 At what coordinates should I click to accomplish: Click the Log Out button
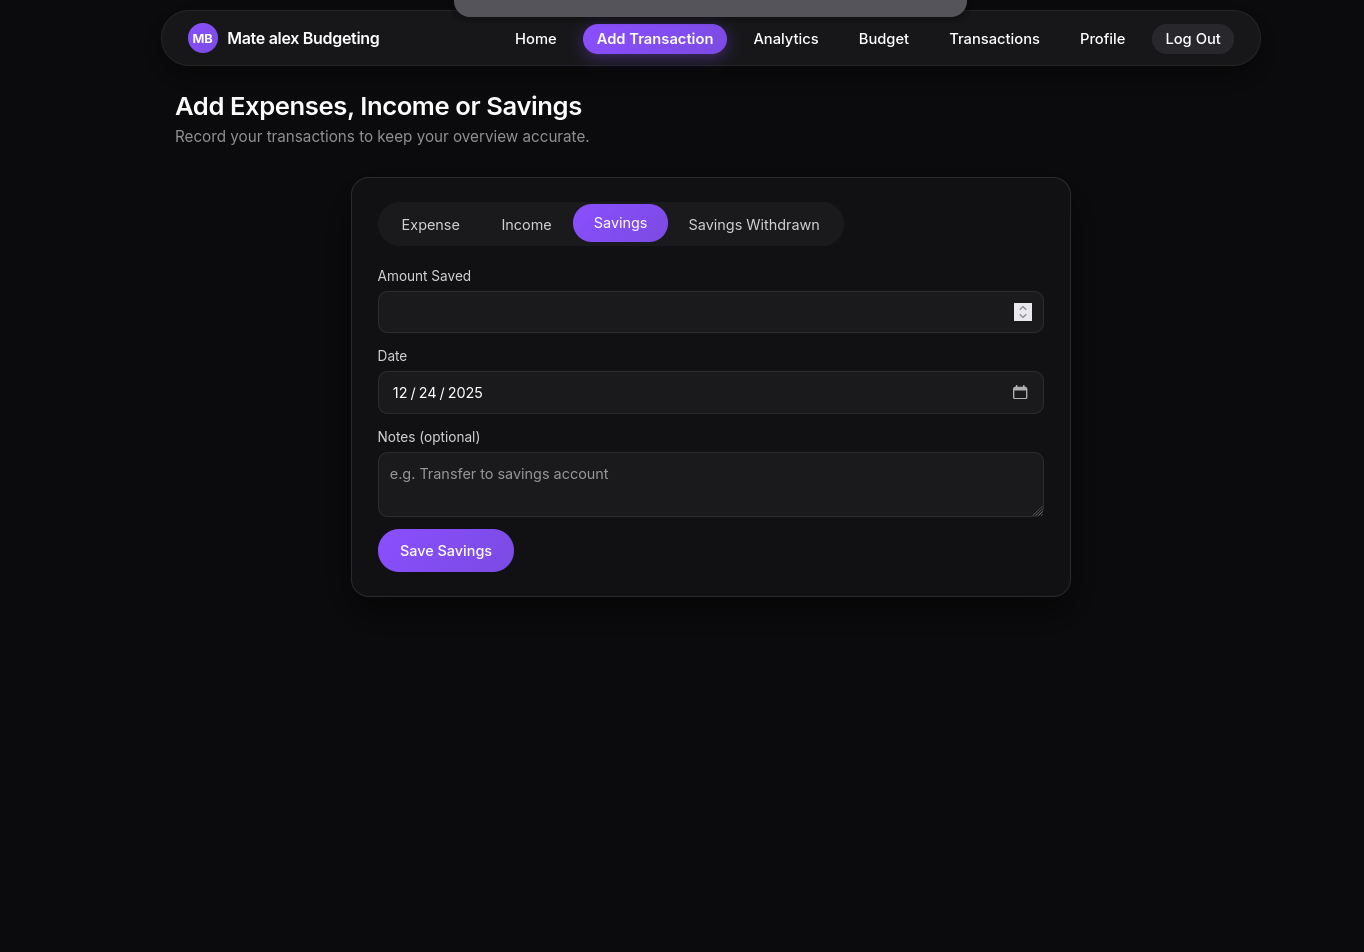(1192, 39)
